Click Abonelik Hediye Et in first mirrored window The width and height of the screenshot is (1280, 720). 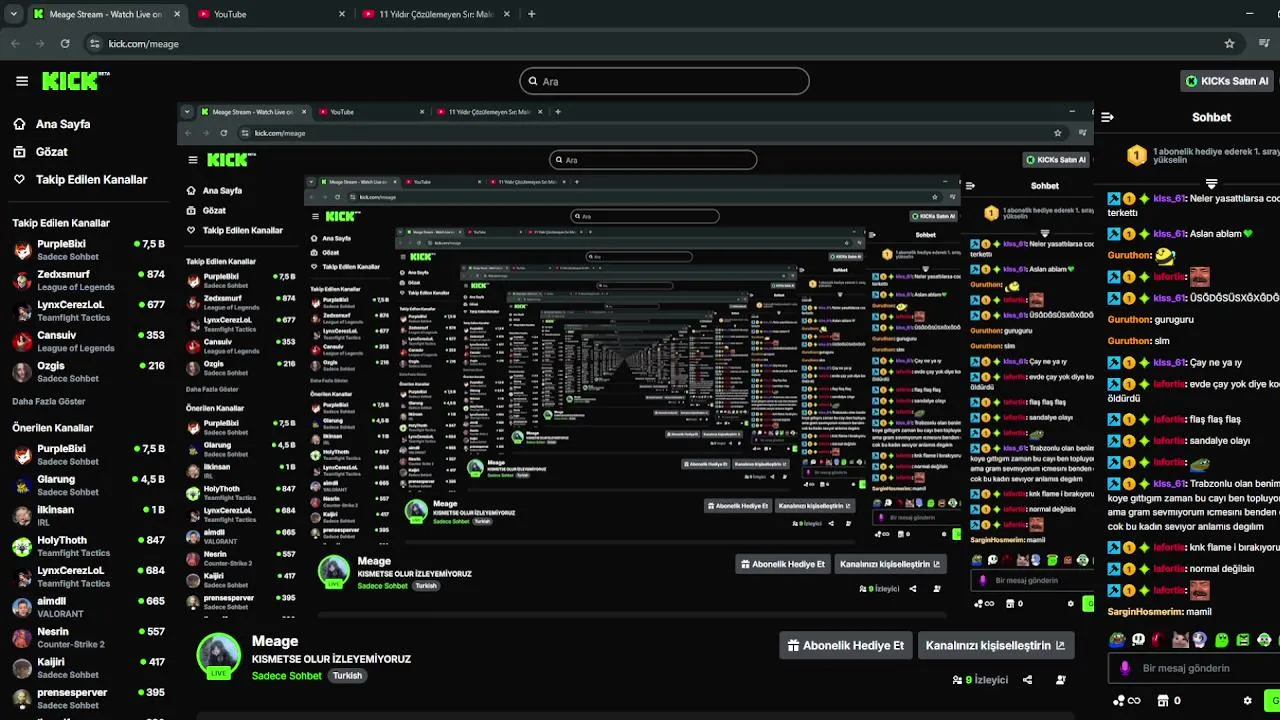pyautogui.click(x=785, y=564)
